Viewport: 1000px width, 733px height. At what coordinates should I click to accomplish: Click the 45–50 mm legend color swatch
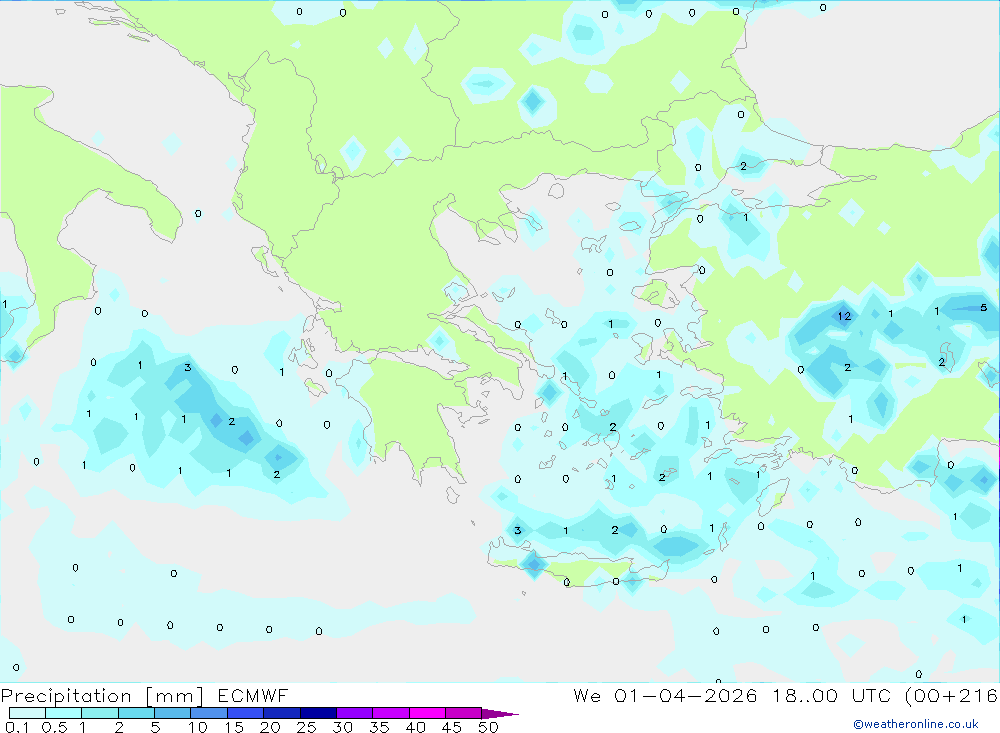[463, 713]
